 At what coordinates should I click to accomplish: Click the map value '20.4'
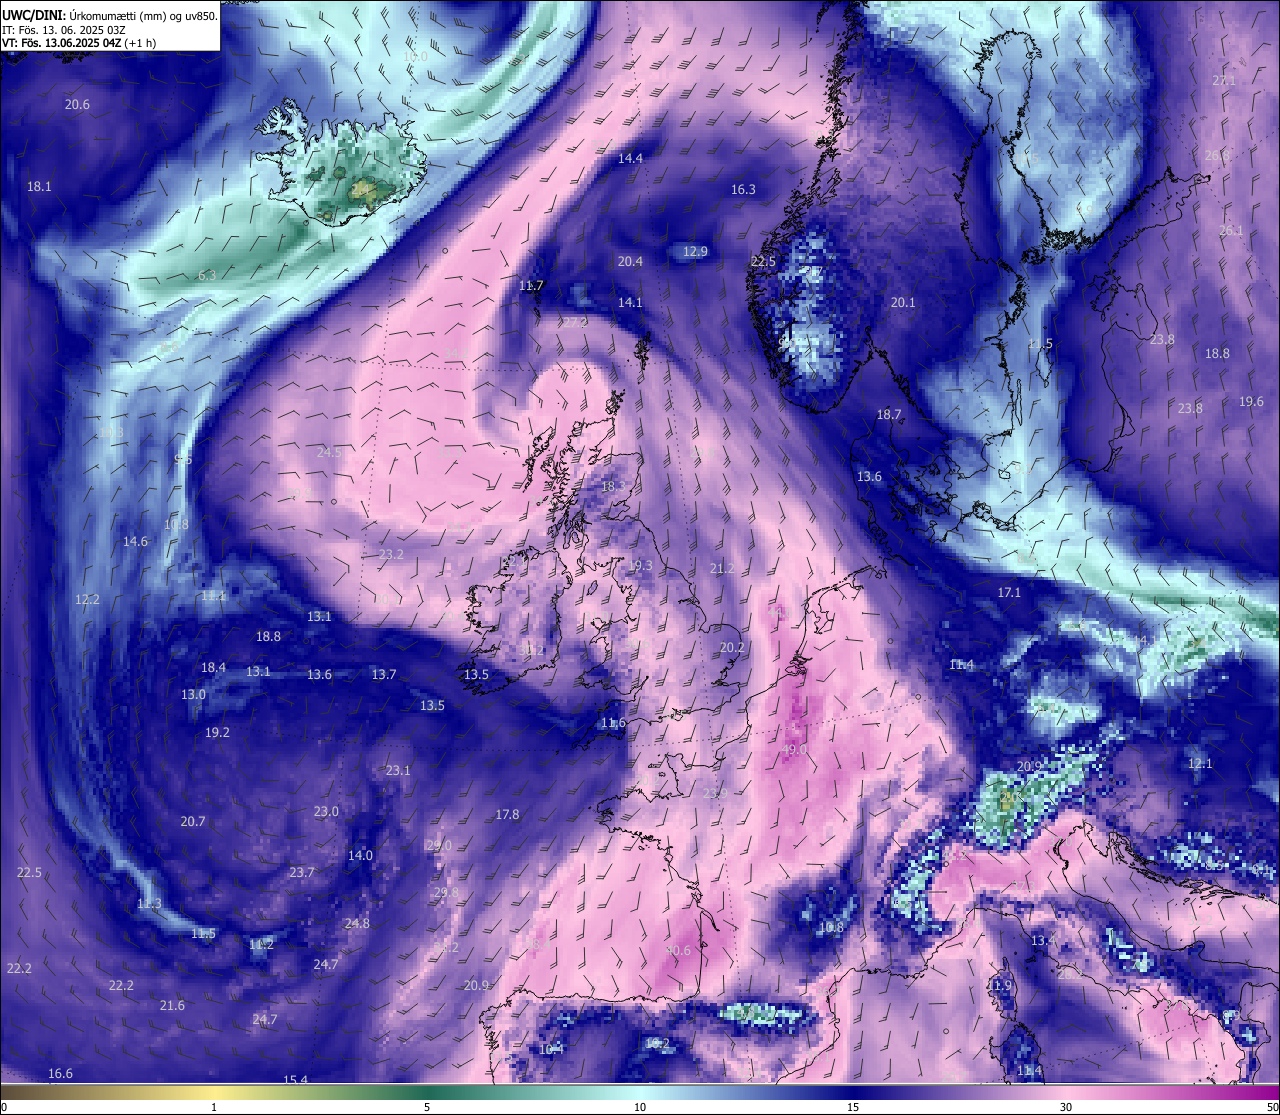[630, 262]
